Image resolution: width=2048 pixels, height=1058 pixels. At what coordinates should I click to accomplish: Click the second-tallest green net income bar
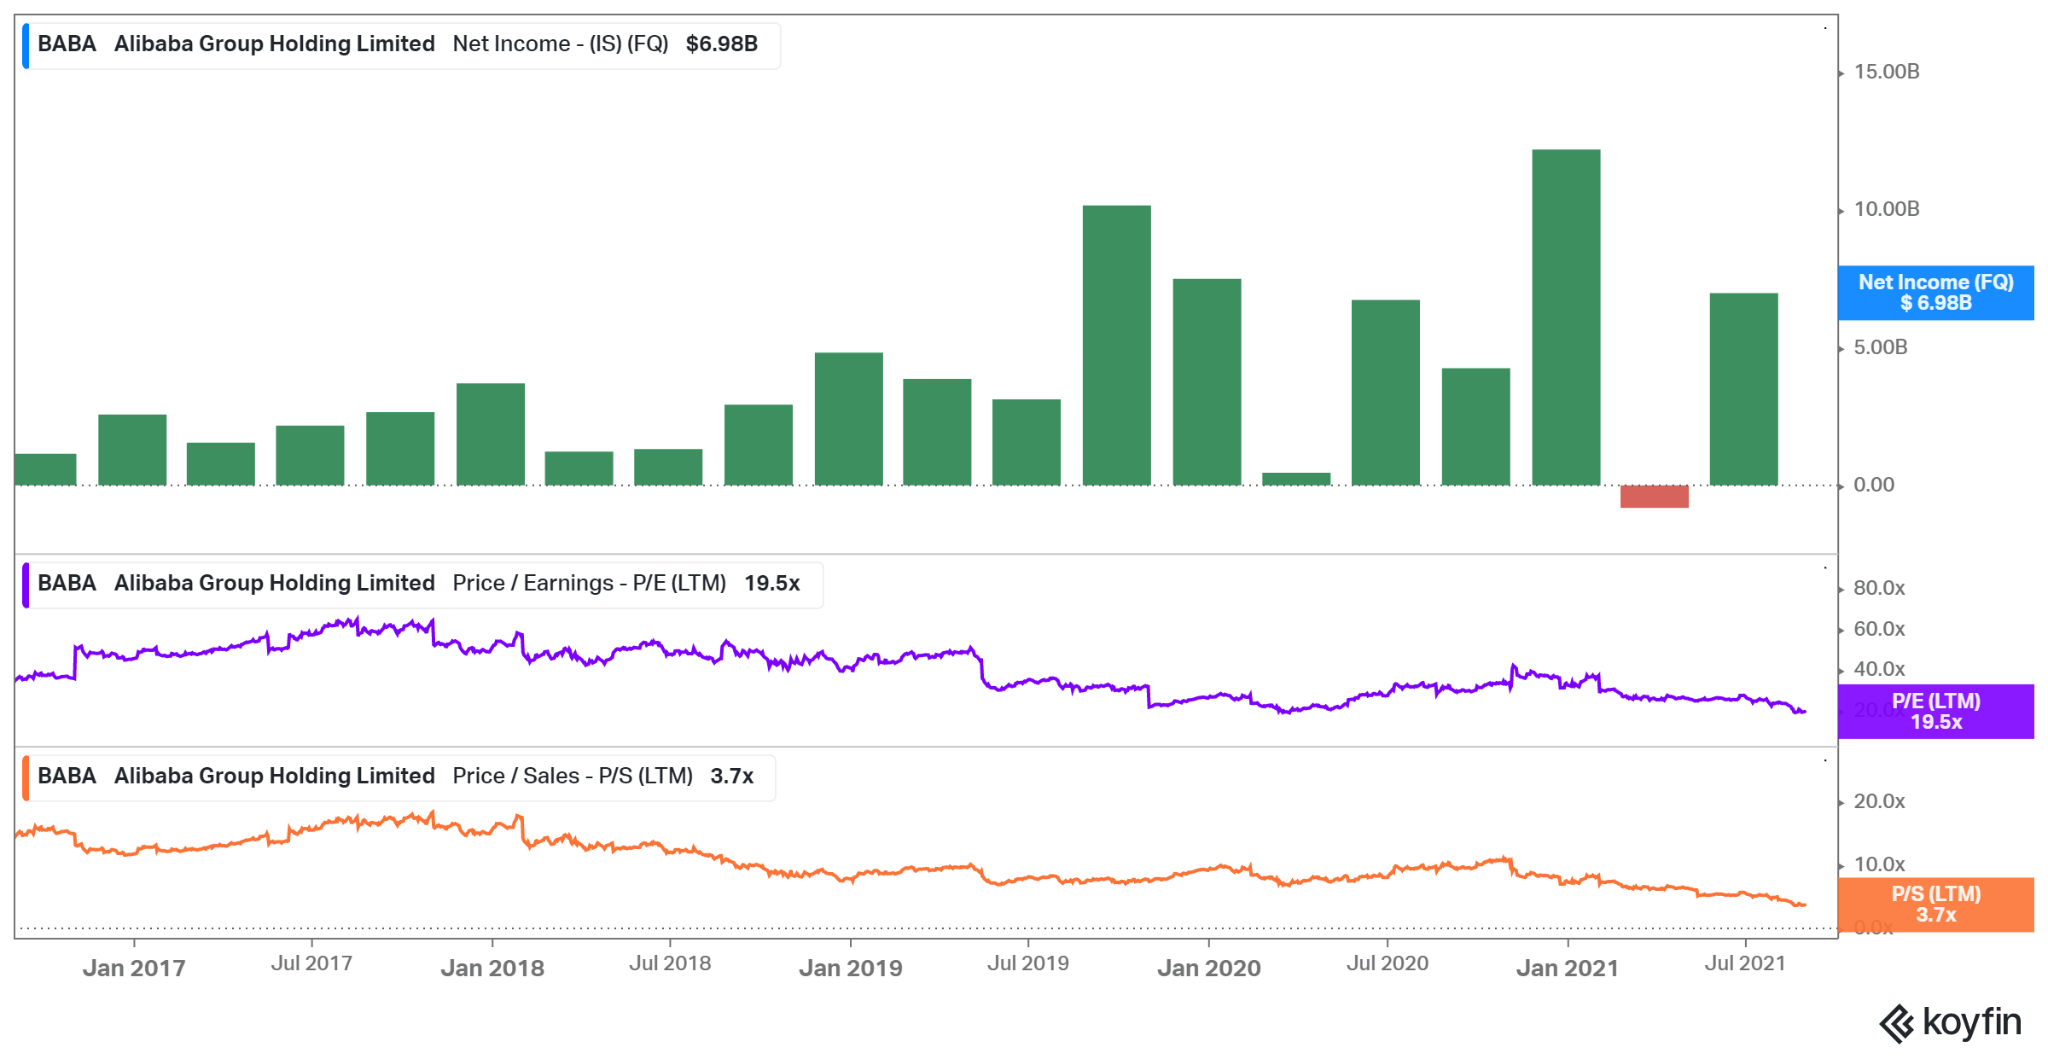1116,345
